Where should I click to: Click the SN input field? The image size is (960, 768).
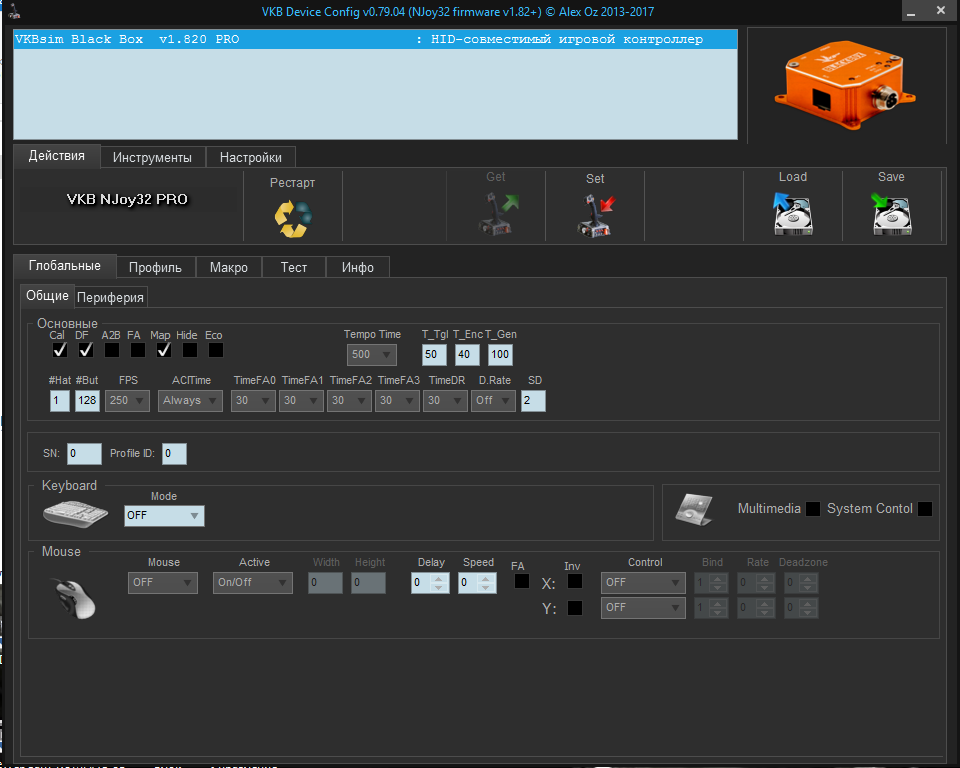pyautogui.click(x=84, y=454)
